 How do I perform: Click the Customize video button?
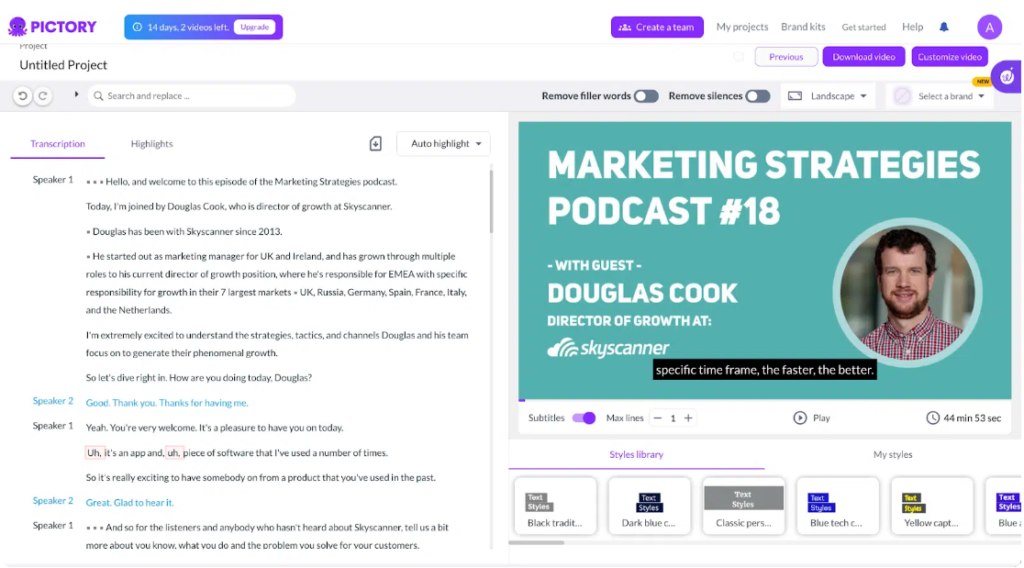[949, 57]
